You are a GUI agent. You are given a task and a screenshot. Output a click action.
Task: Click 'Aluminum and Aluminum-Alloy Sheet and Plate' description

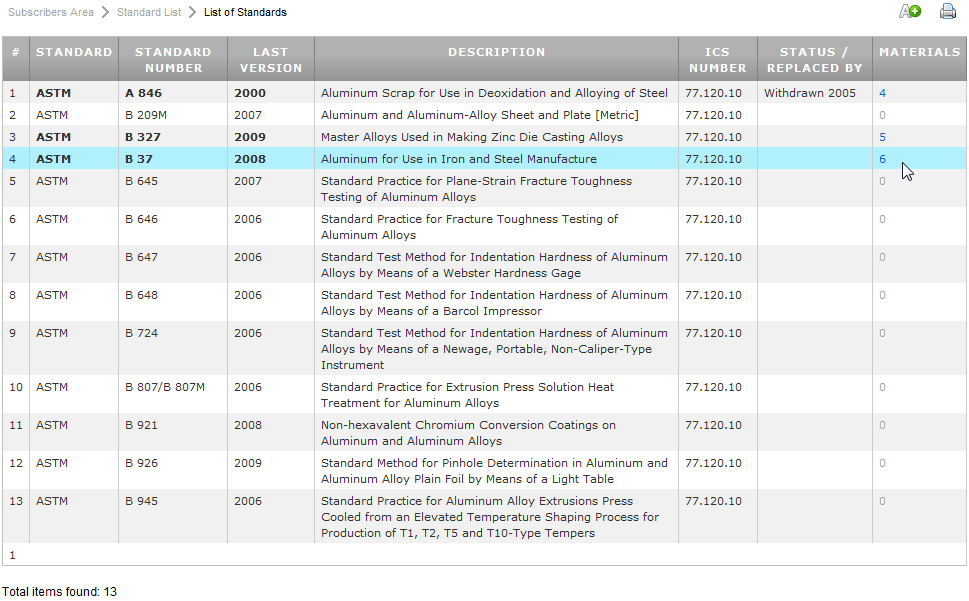(480, 116)
